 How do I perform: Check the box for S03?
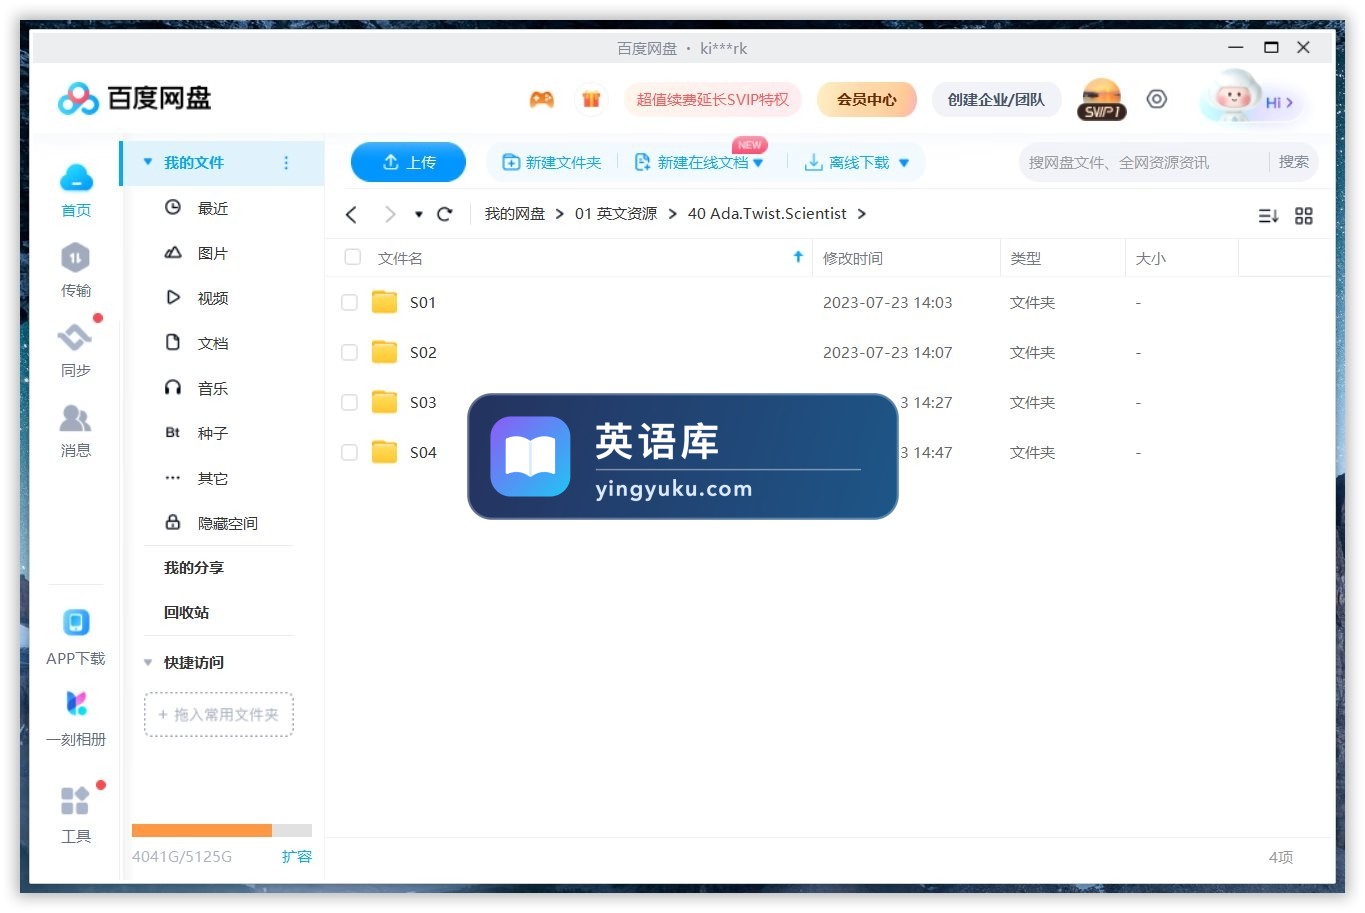[x=349, y=402]
